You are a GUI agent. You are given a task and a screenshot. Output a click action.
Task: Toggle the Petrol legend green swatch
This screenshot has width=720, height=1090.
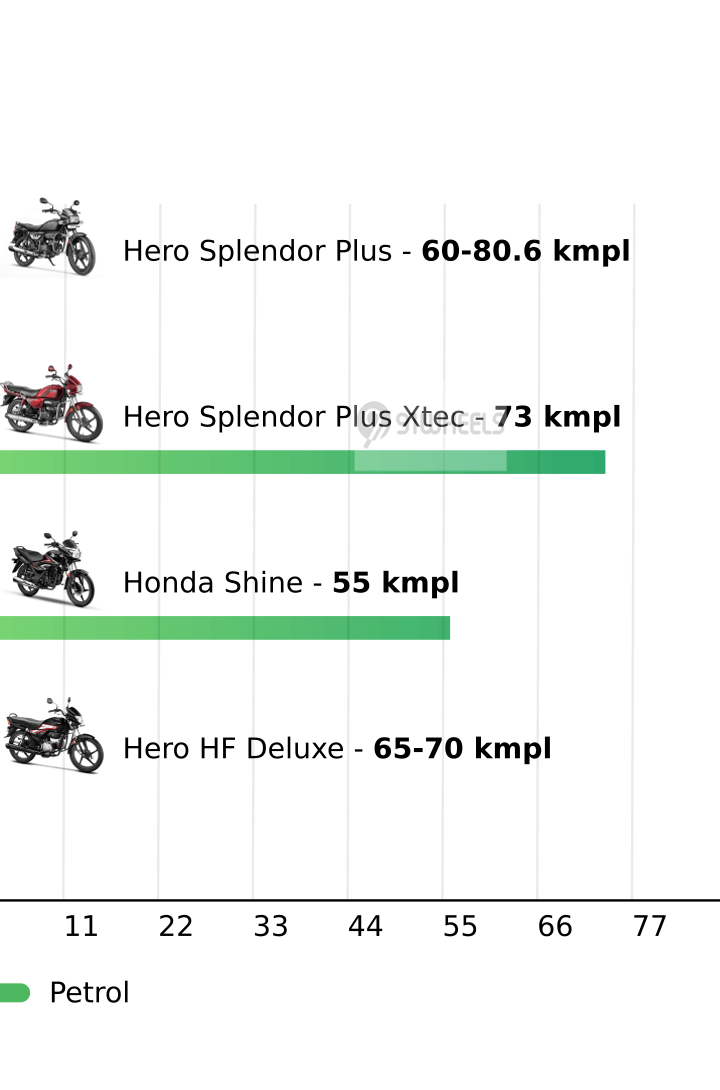[x=14, y=993]
